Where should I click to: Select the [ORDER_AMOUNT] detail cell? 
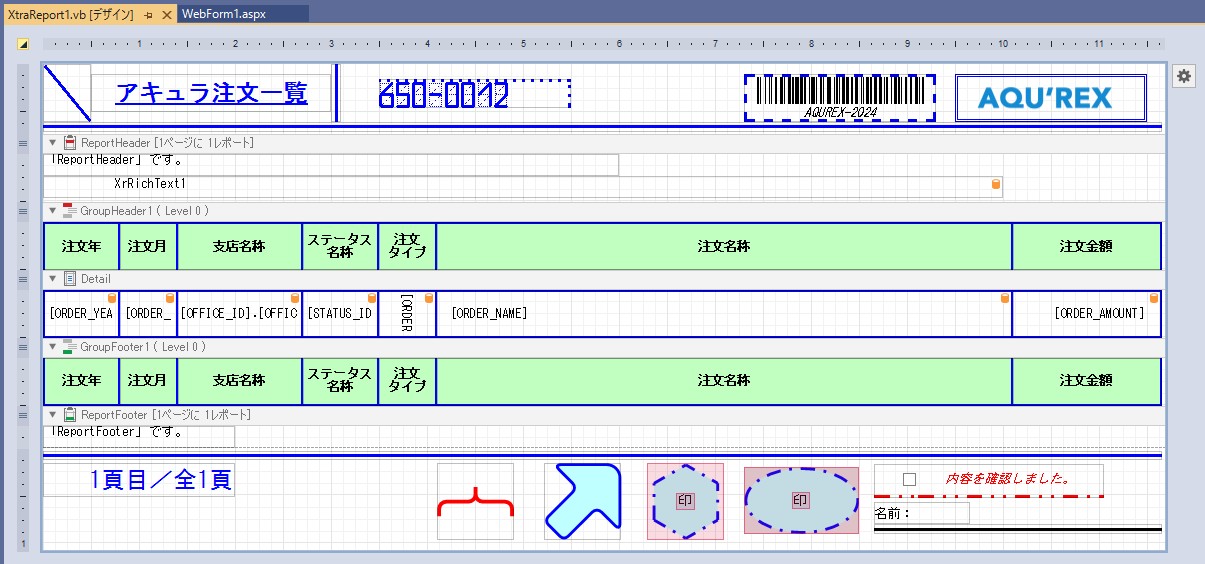pyautogui.click(x=1087, y=314)
